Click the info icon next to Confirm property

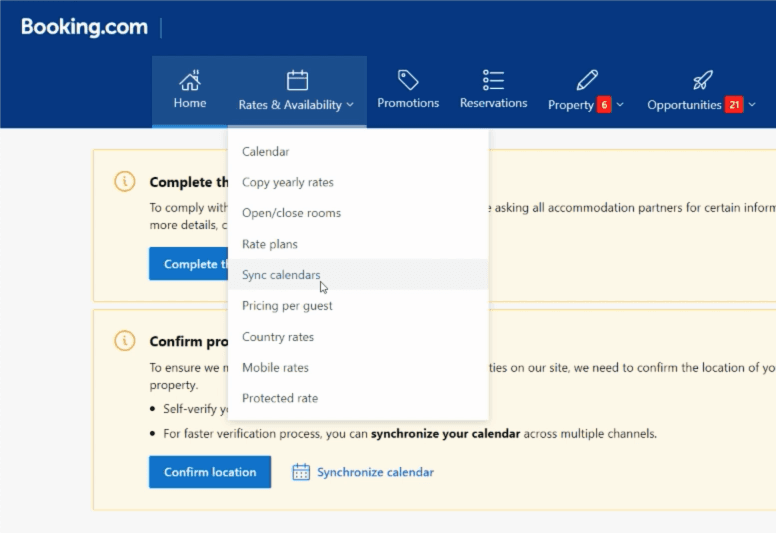(125, 340)
